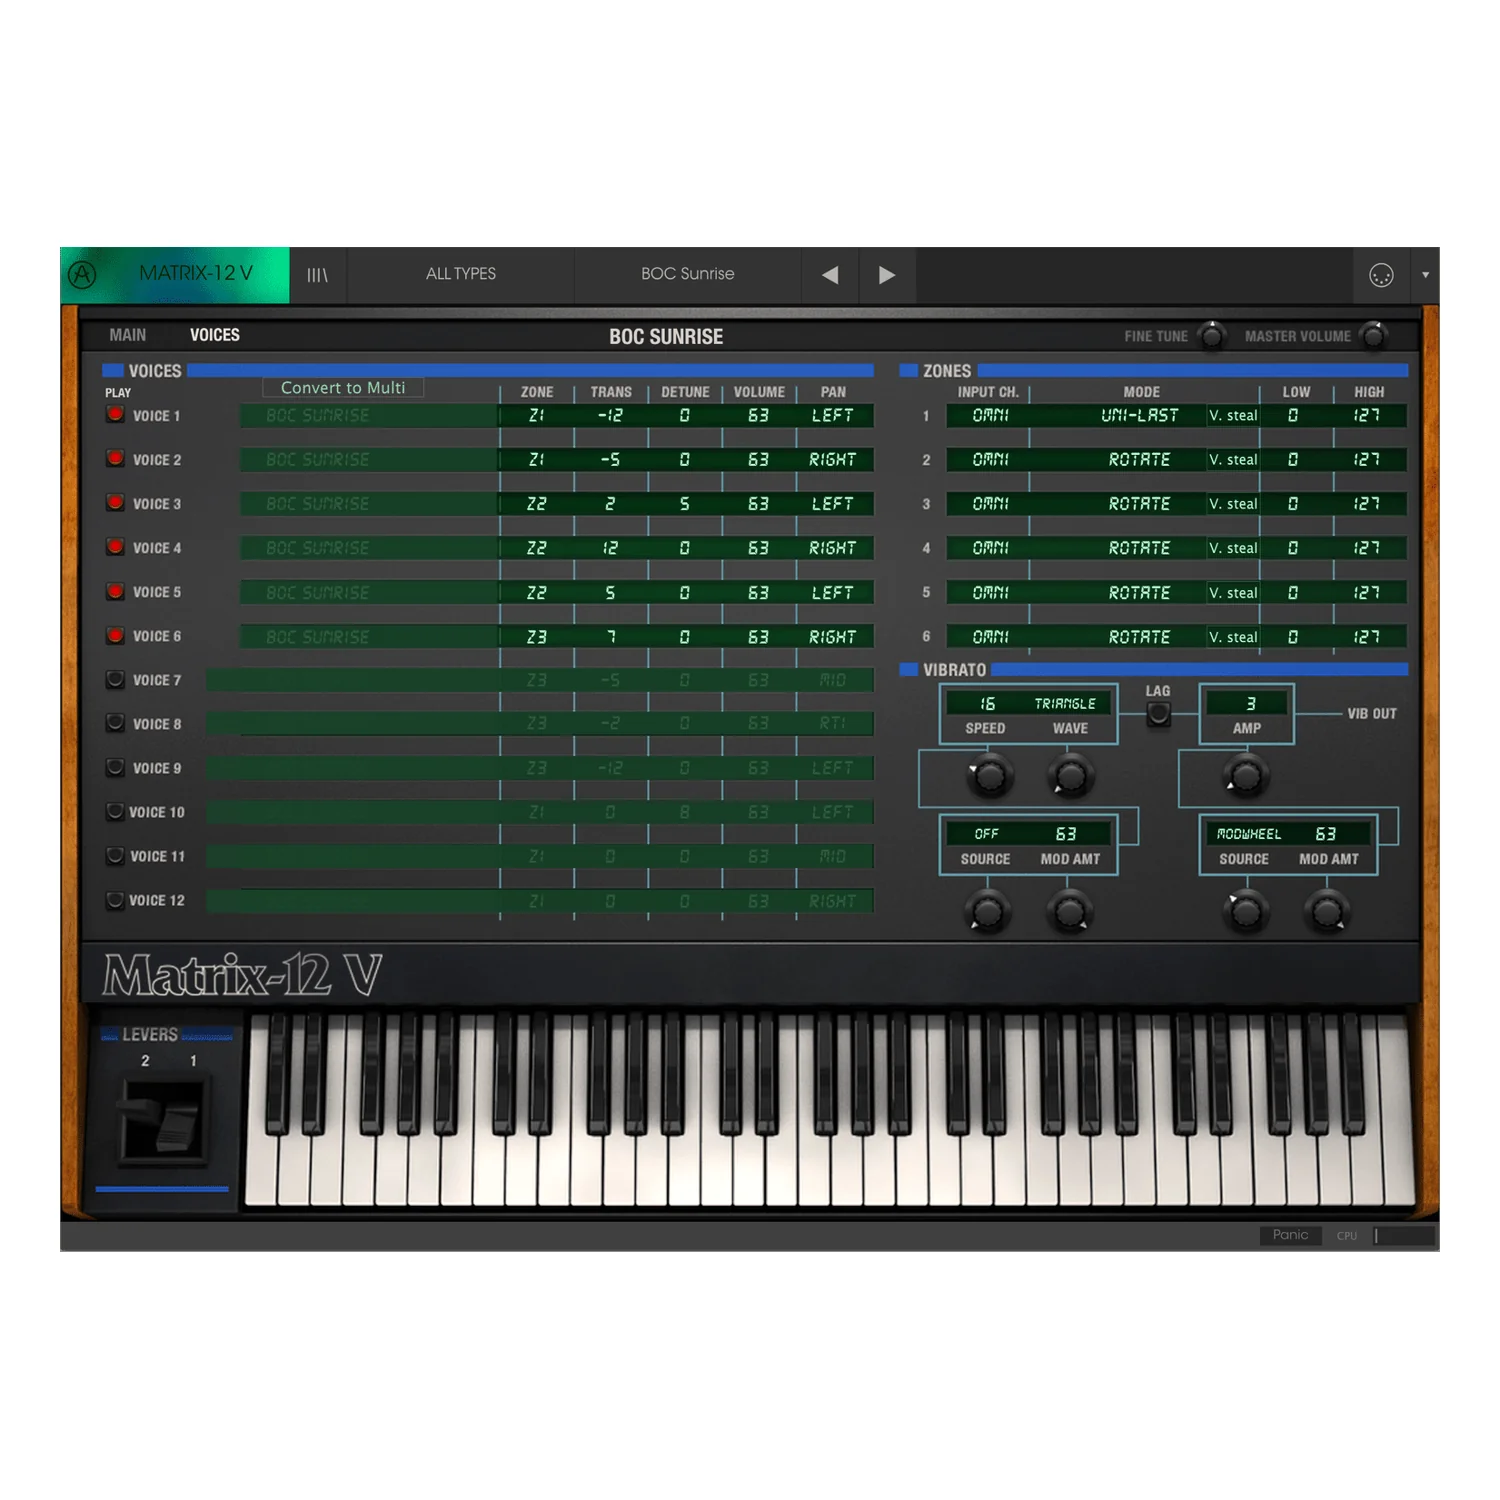
Task: Toggle the VOICE 4 play LED
Action: click(x=115, y=546)
